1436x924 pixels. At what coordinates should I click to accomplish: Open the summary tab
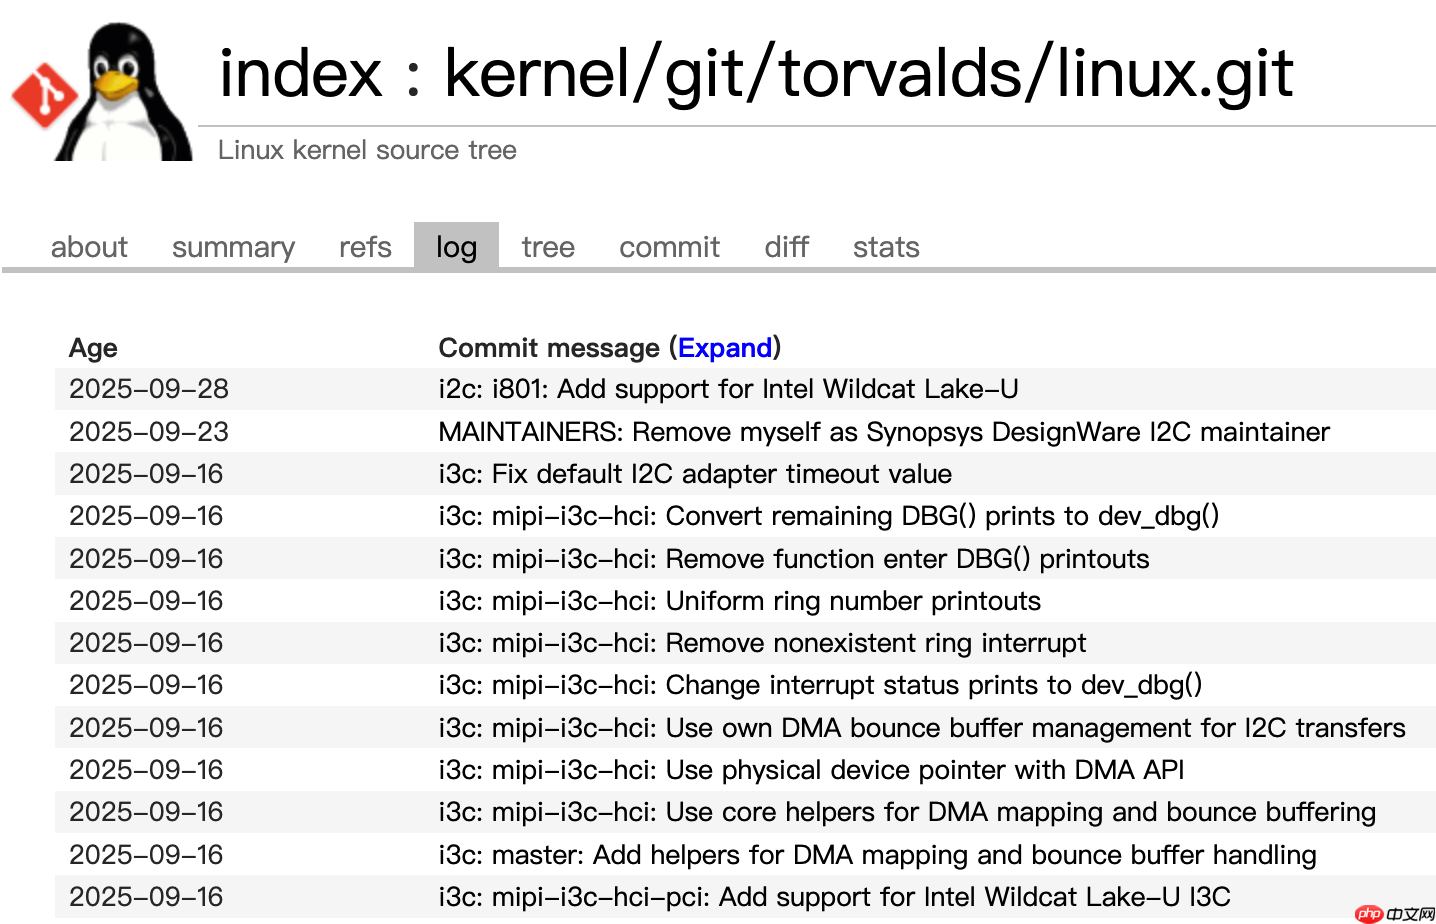233,247
